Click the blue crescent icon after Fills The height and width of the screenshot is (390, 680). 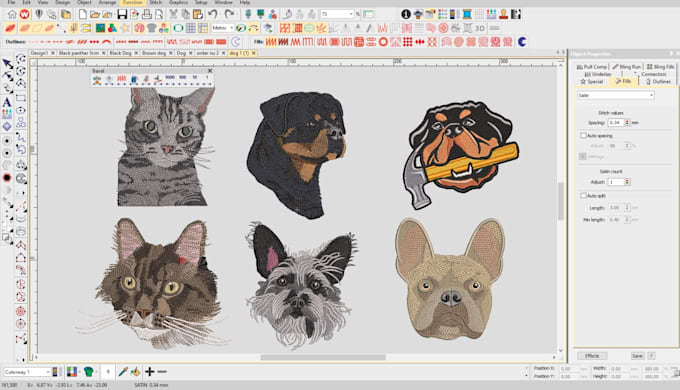[522, 42]
